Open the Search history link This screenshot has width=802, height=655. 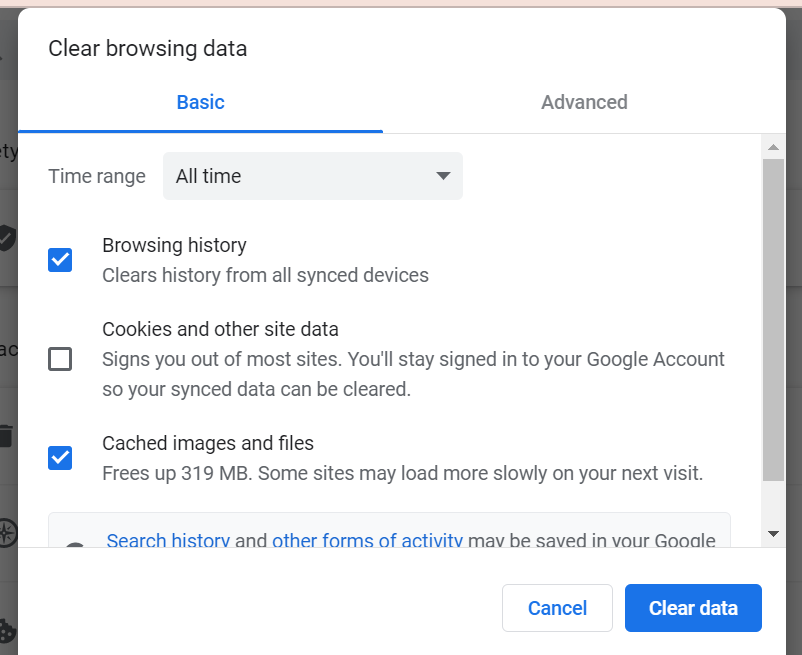tap(168, 540)
